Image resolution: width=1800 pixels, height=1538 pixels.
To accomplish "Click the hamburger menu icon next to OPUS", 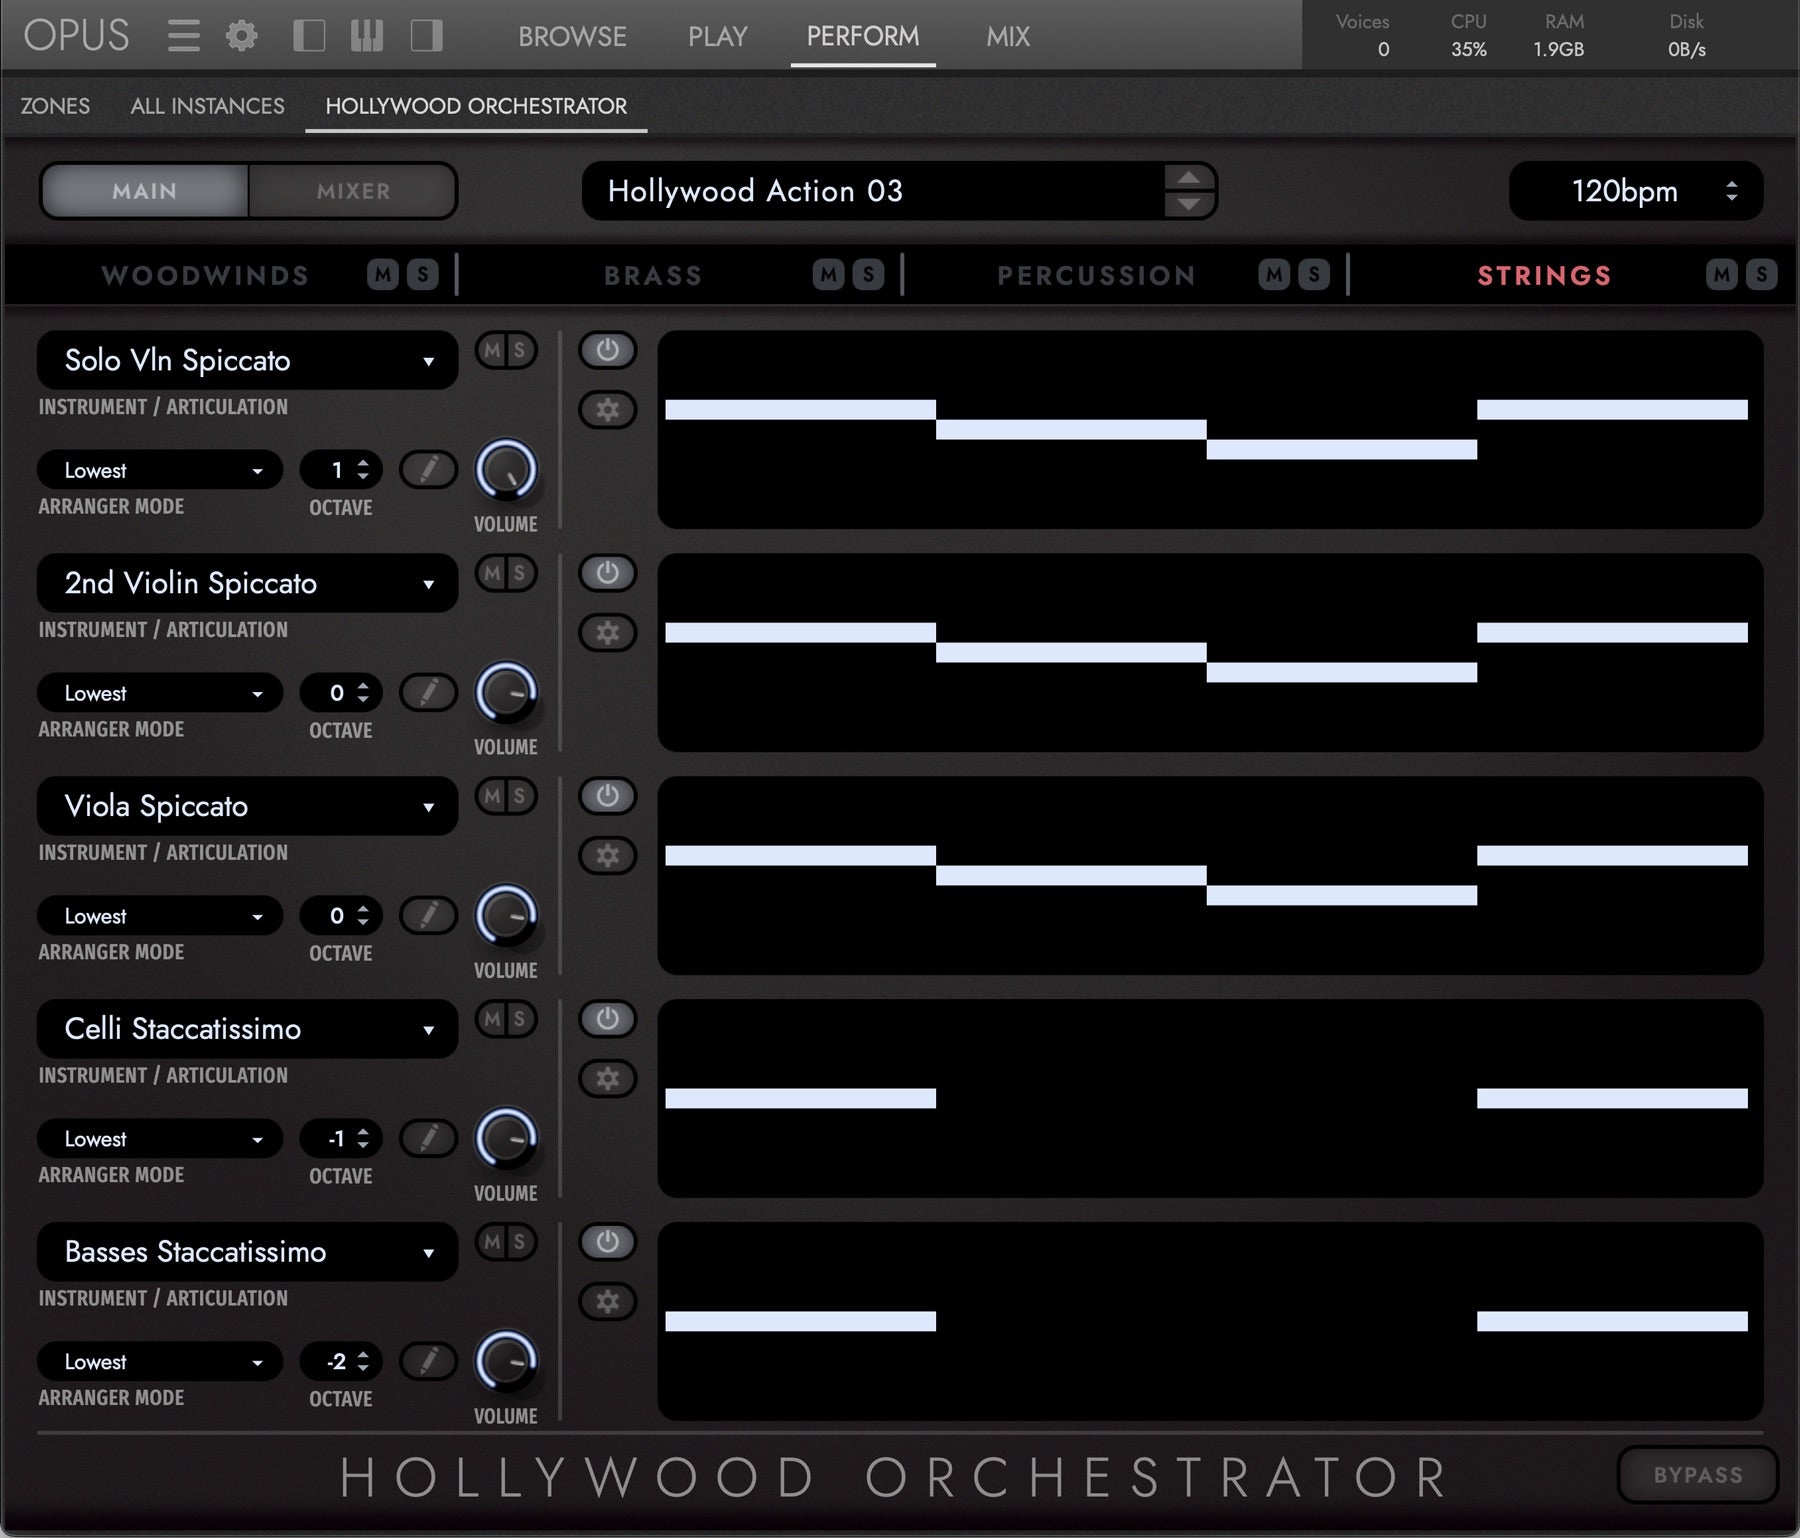I will tap(184, 34).
